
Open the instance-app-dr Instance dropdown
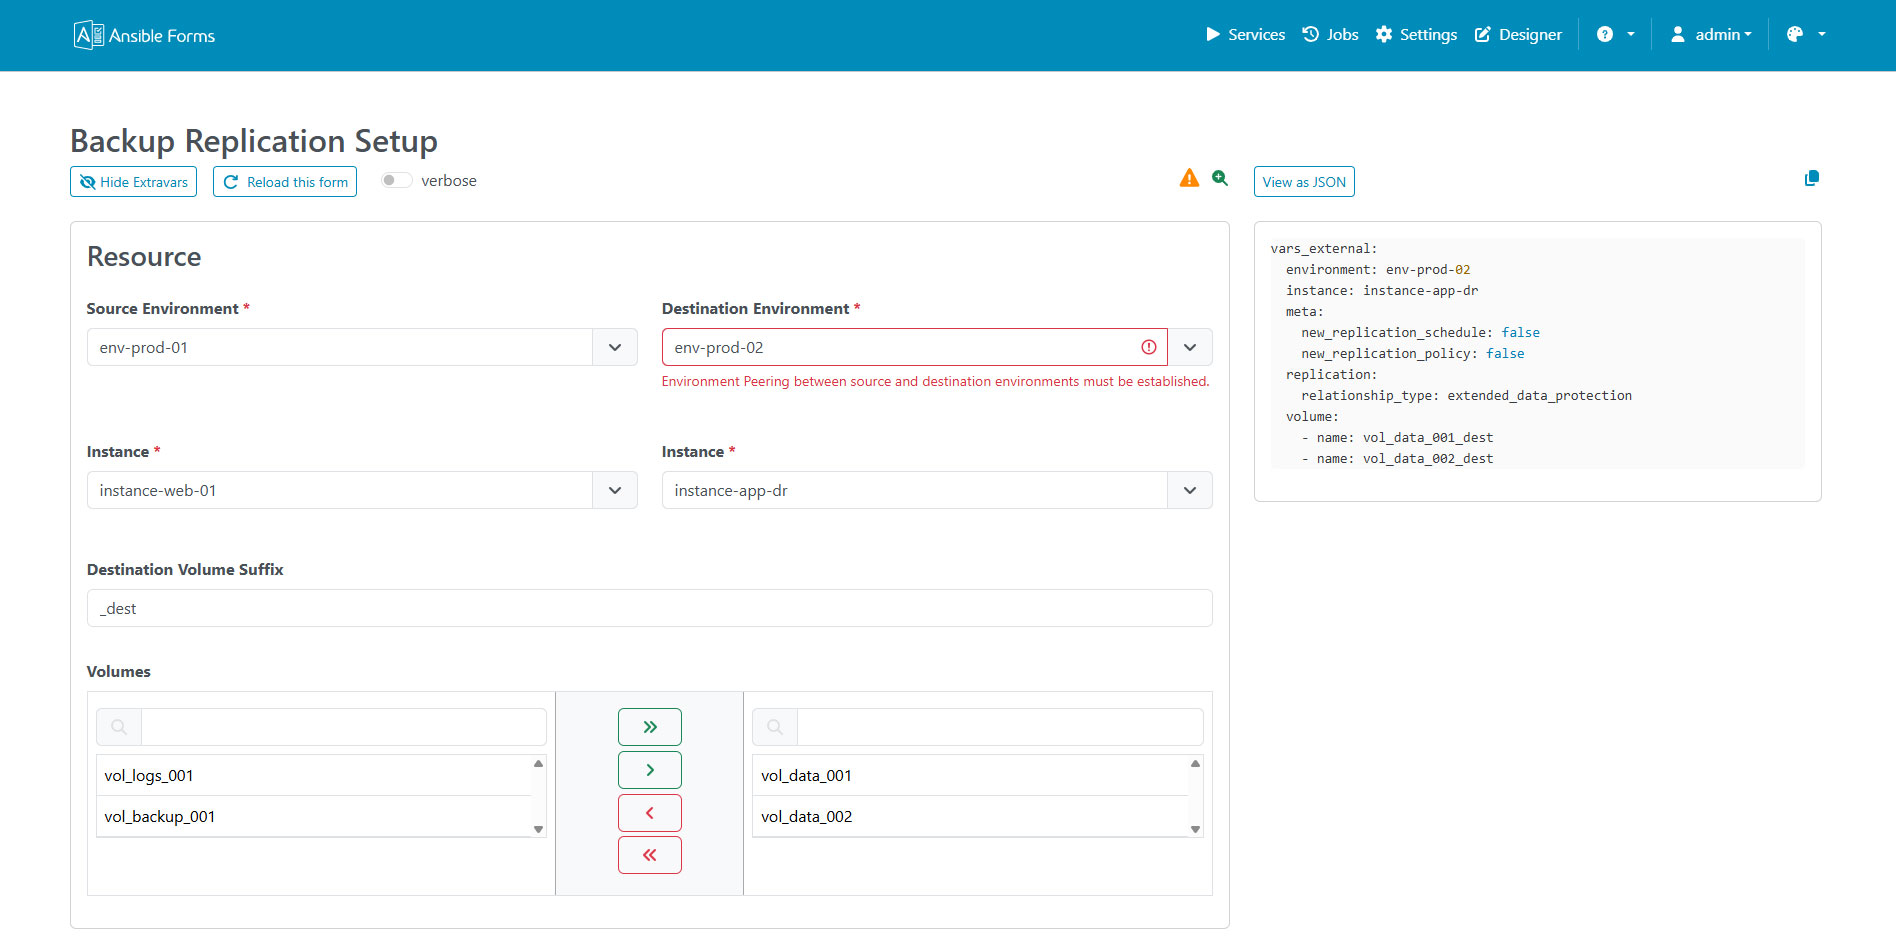coord(1189,490)
